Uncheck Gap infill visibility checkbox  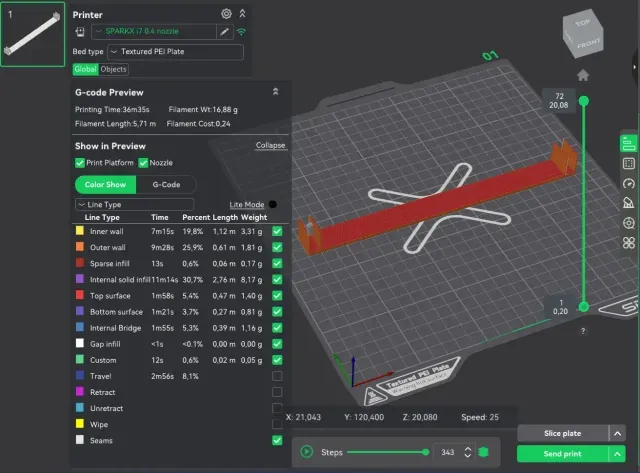tap(277, 344)
